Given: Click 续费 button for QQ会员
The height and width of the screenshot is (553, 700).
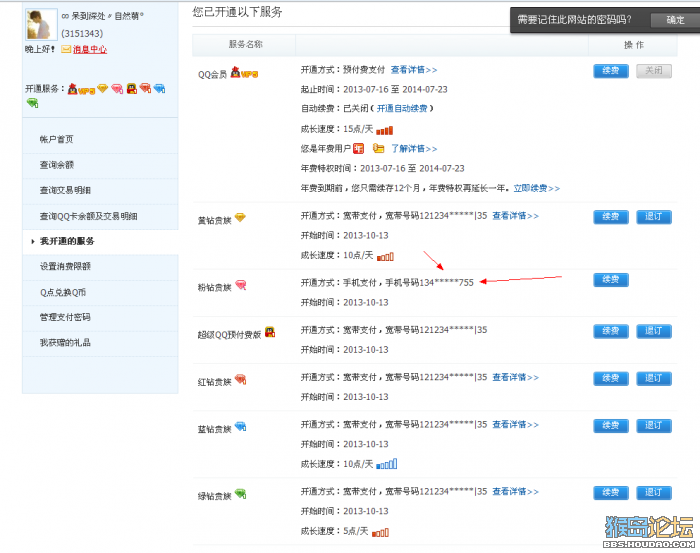Looking at the screenshot, I should (611, 71).
